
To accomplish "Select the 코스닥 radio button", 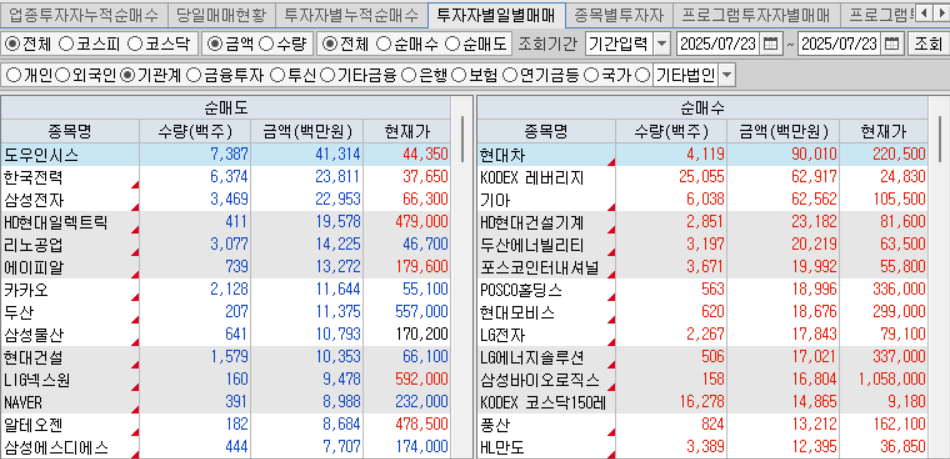I will pos(159,44).
